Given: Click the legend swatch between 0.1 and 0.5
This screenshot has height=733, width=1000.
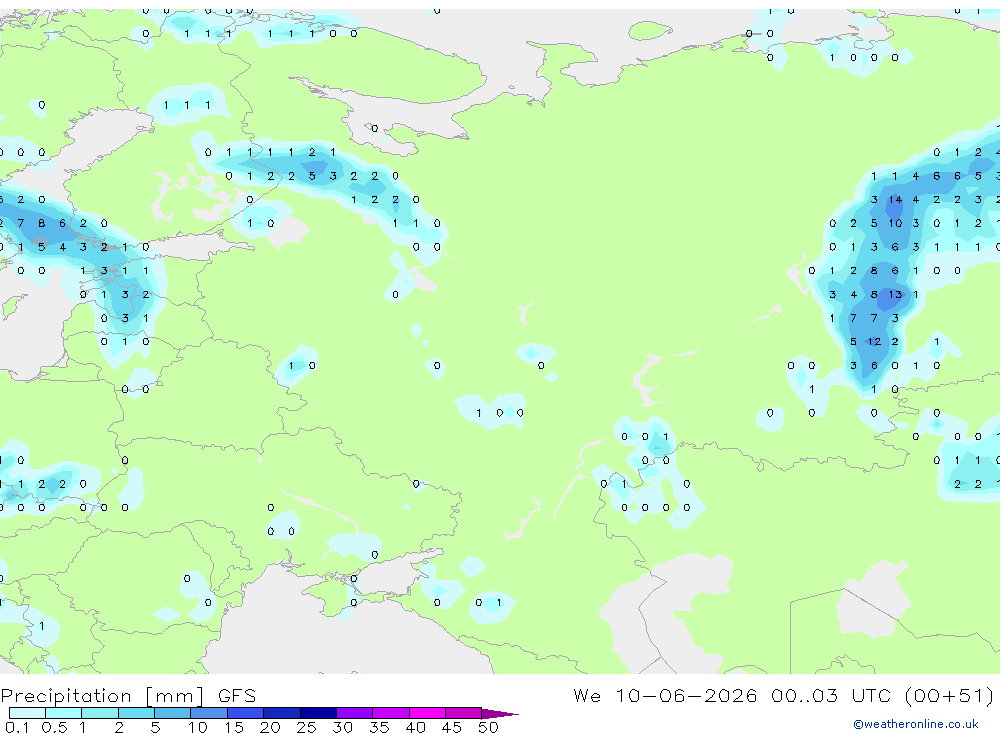Looking at the screenshot, I should 27,713.
